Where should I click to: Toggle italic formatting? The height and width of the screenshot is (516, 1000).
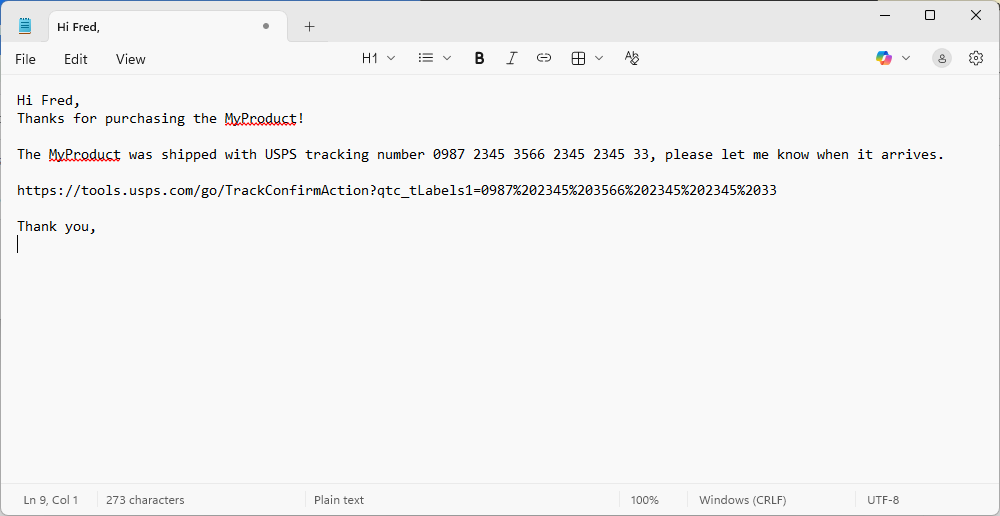pyautogui.click(x=511, y=58)
